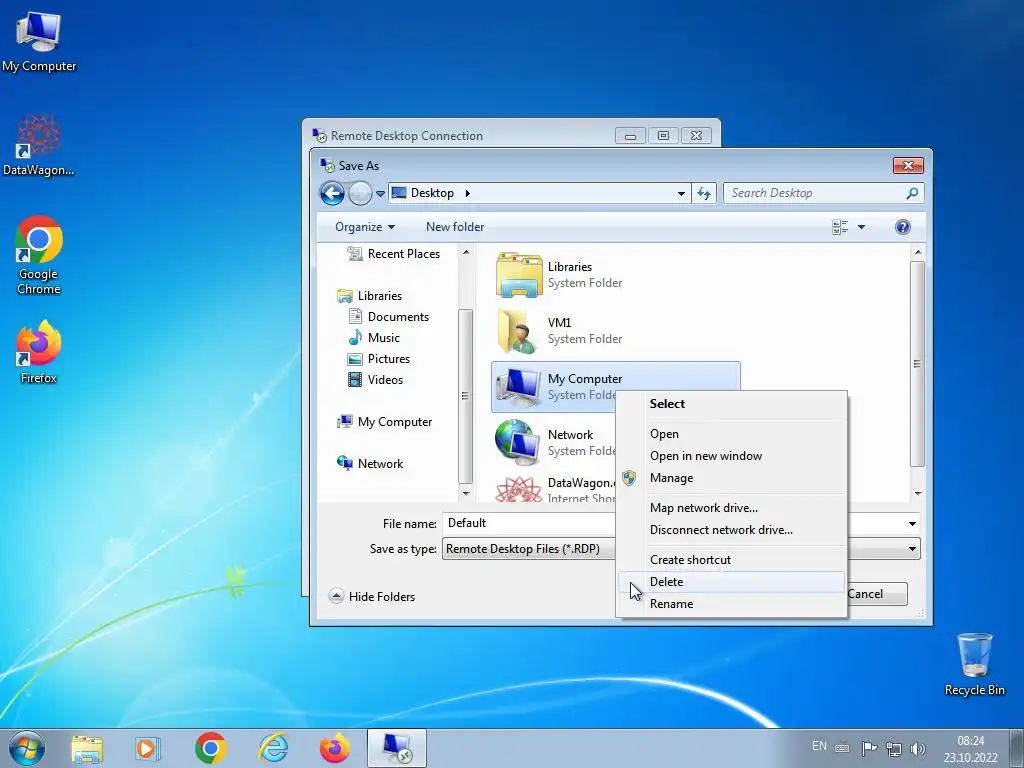1024x768 pixels.
Task: Open My Computer desktop icon
Action: 39,40
